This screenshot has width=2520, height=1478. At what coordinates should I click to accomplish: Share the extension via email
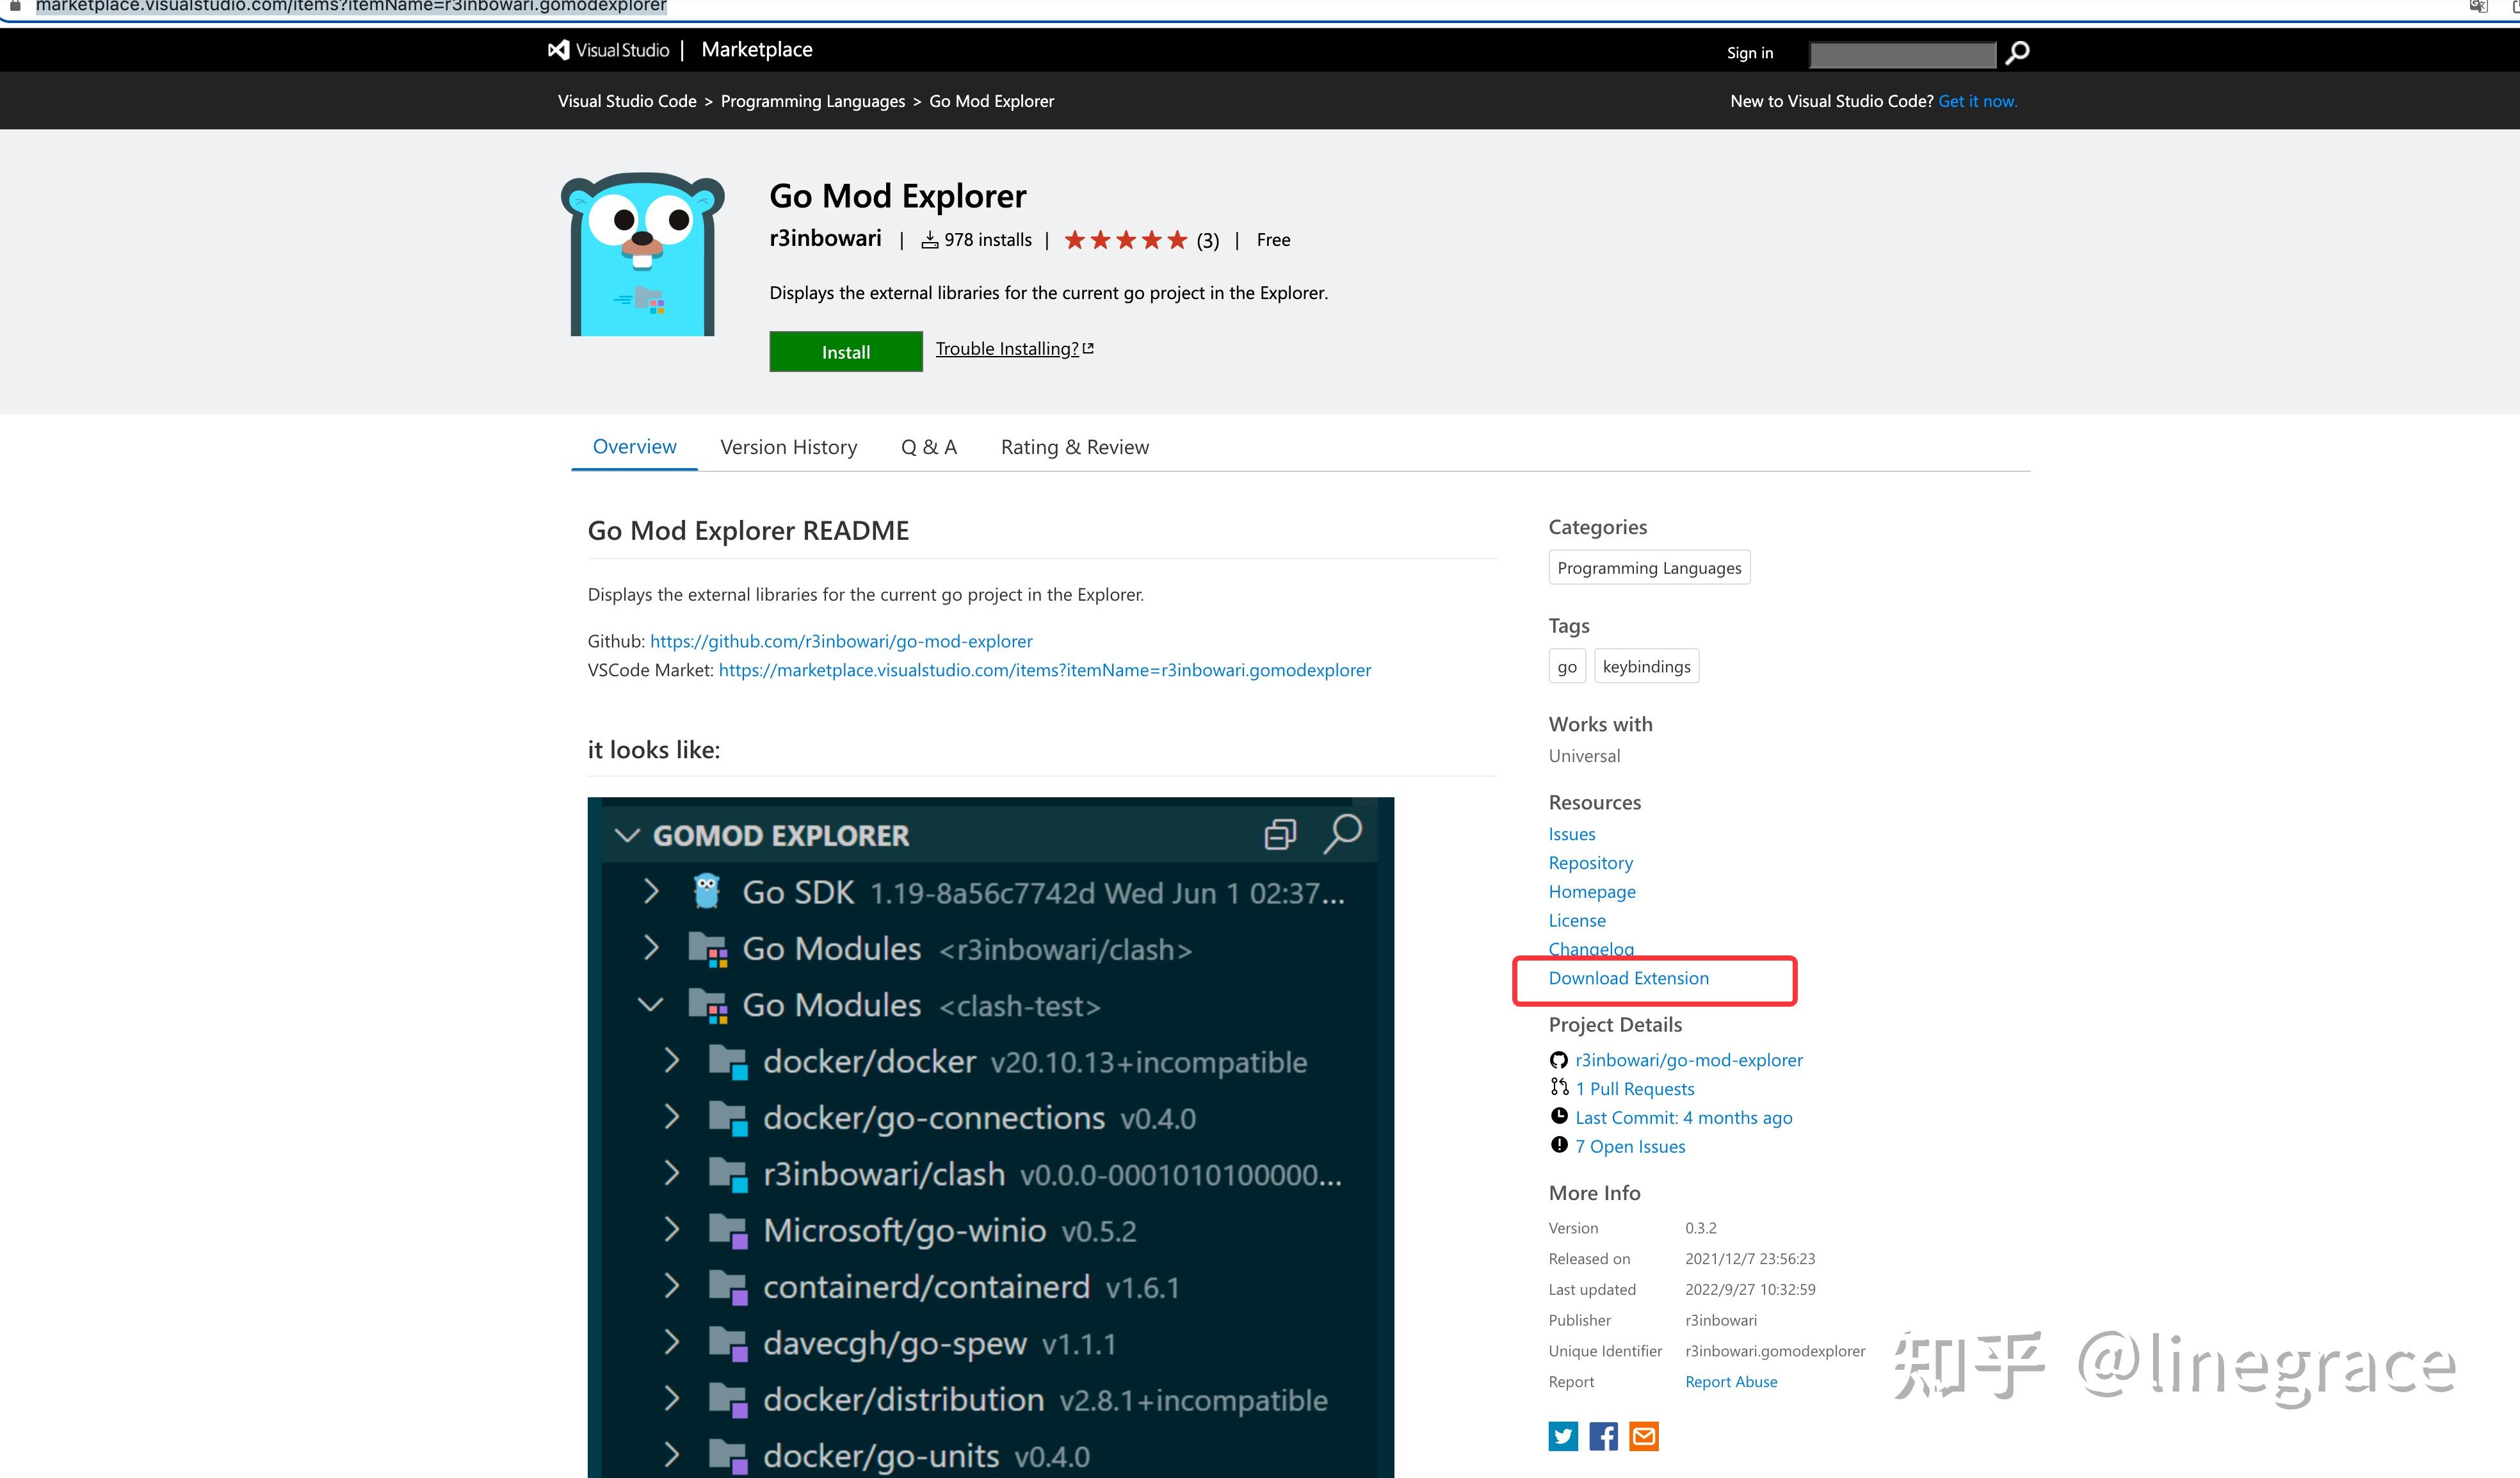(x=1643, y=1436)
